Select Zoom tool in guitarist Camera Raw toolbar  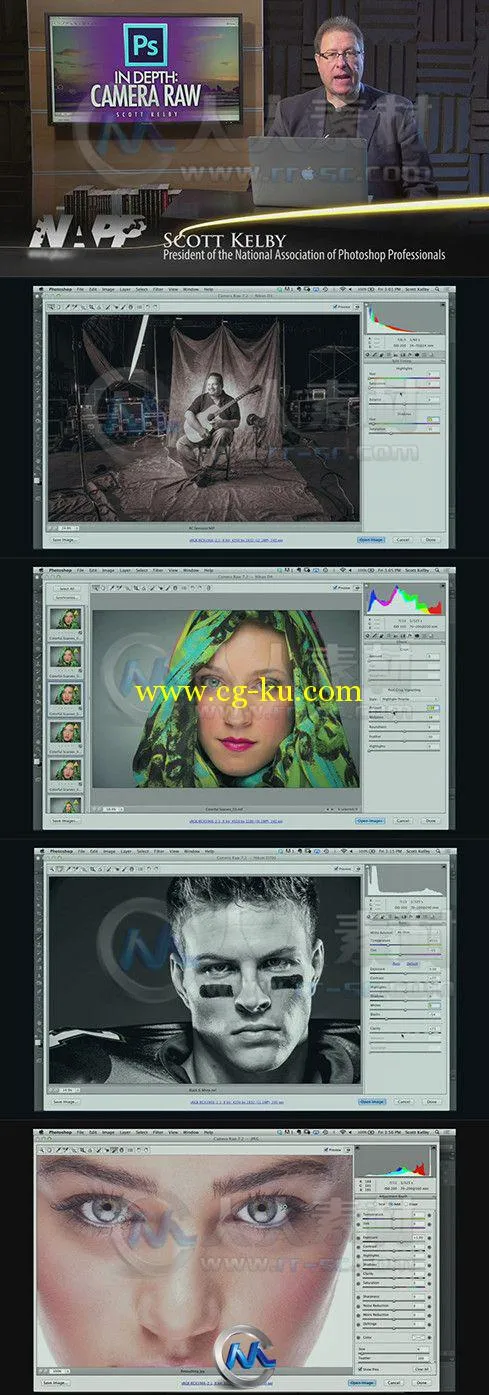[51, 306]
